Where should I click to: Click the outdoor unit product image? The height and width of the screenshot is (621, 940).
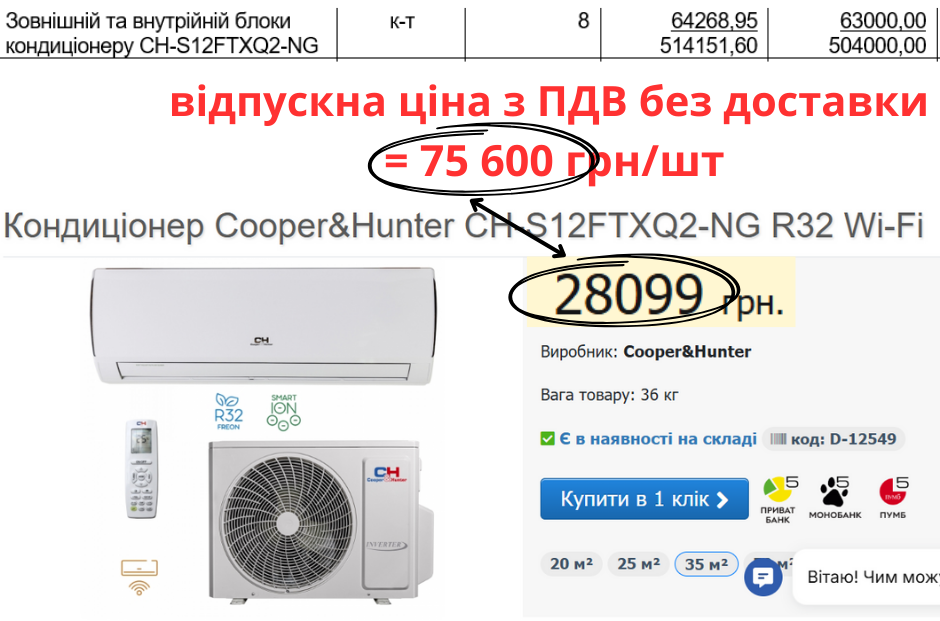320,520
